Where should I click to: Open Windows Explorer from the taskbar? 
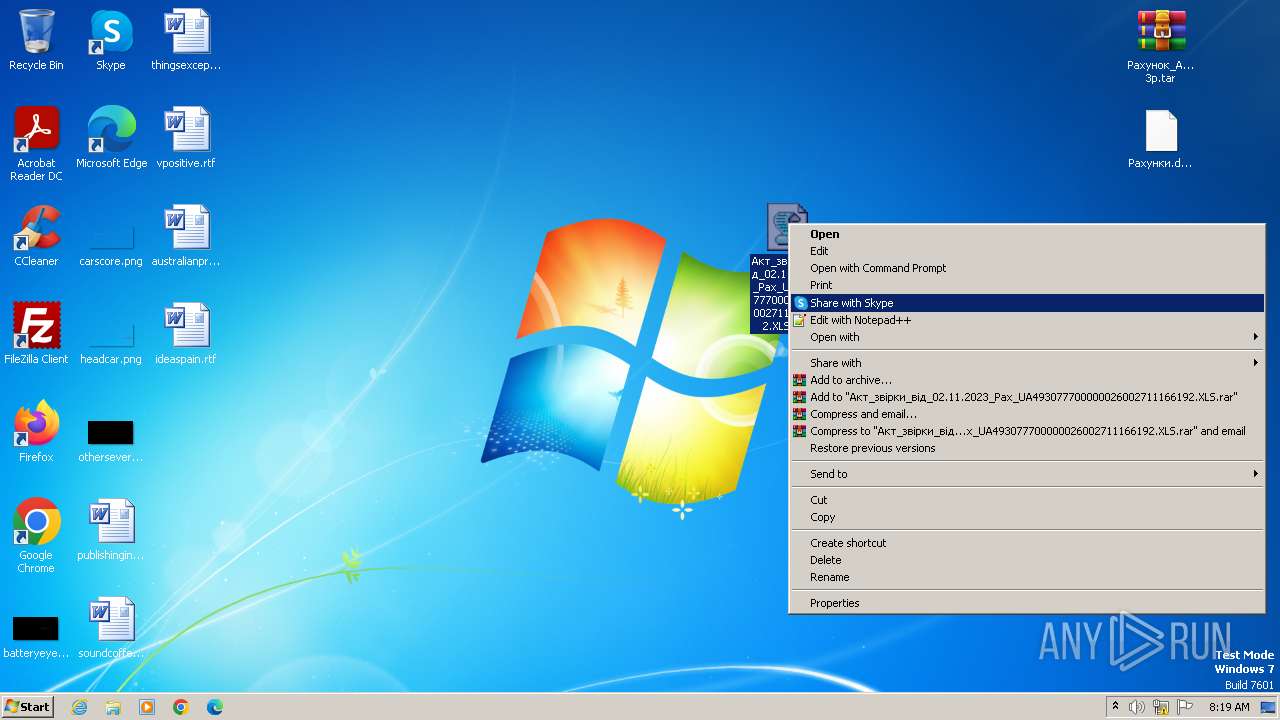pyautogui.click(x=113, y=707)
